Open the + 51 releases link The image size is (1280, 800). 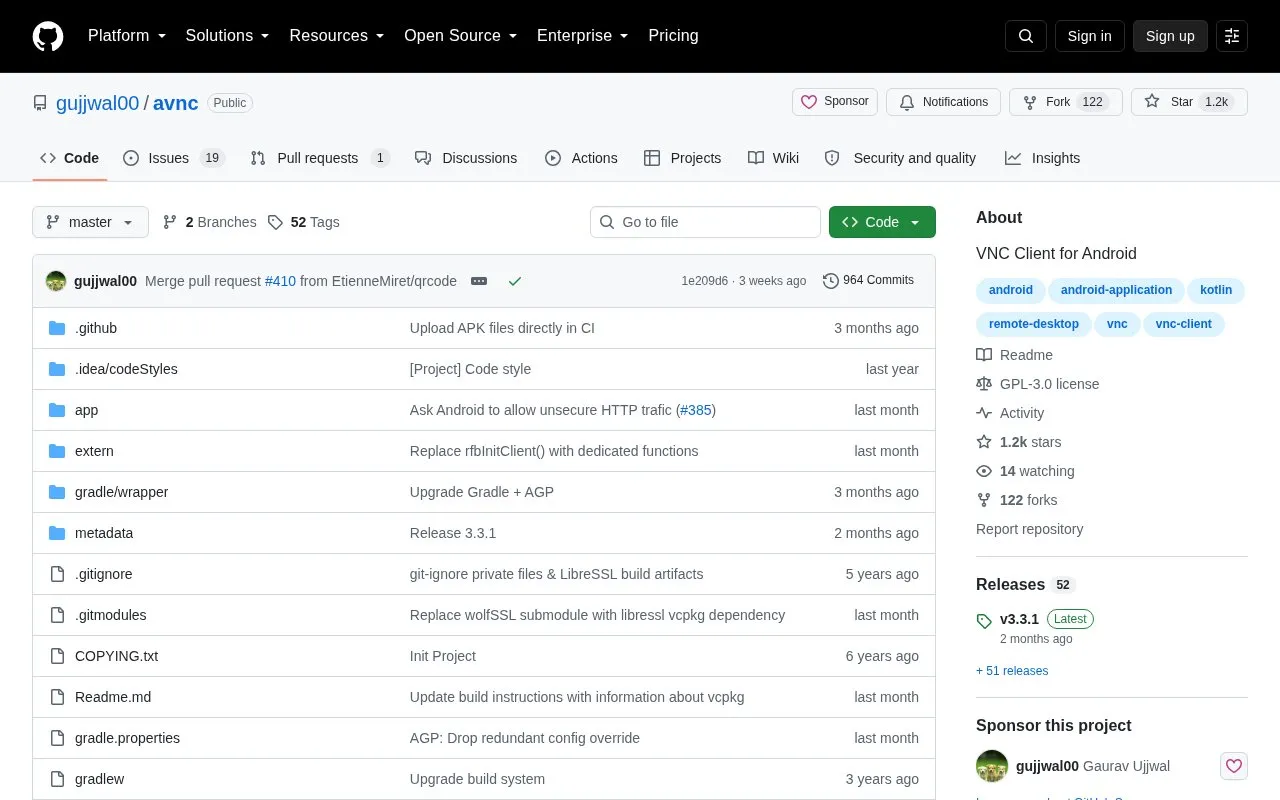point(1012,671)
